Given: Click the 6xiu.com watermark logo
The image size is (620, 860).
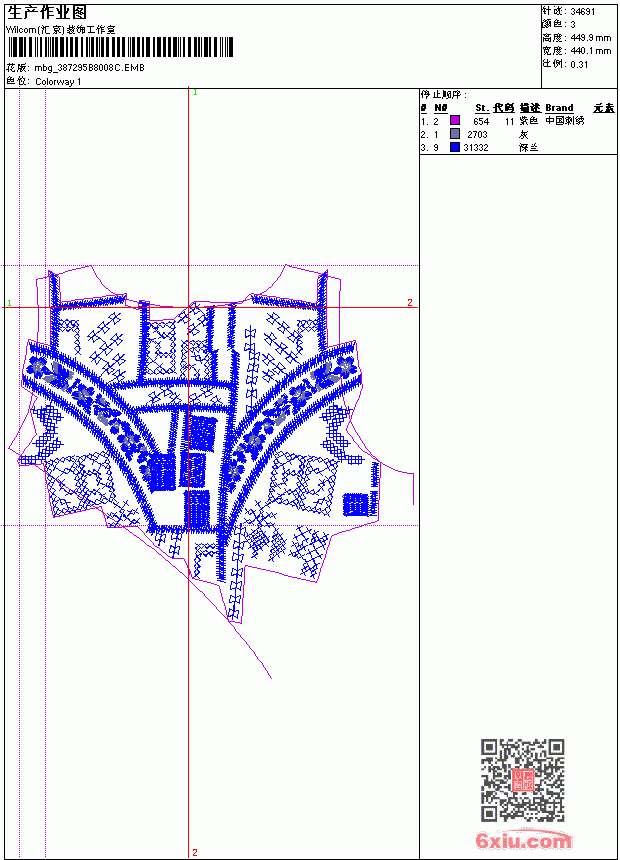Looking at the screenshot, I should coord(524,840).
